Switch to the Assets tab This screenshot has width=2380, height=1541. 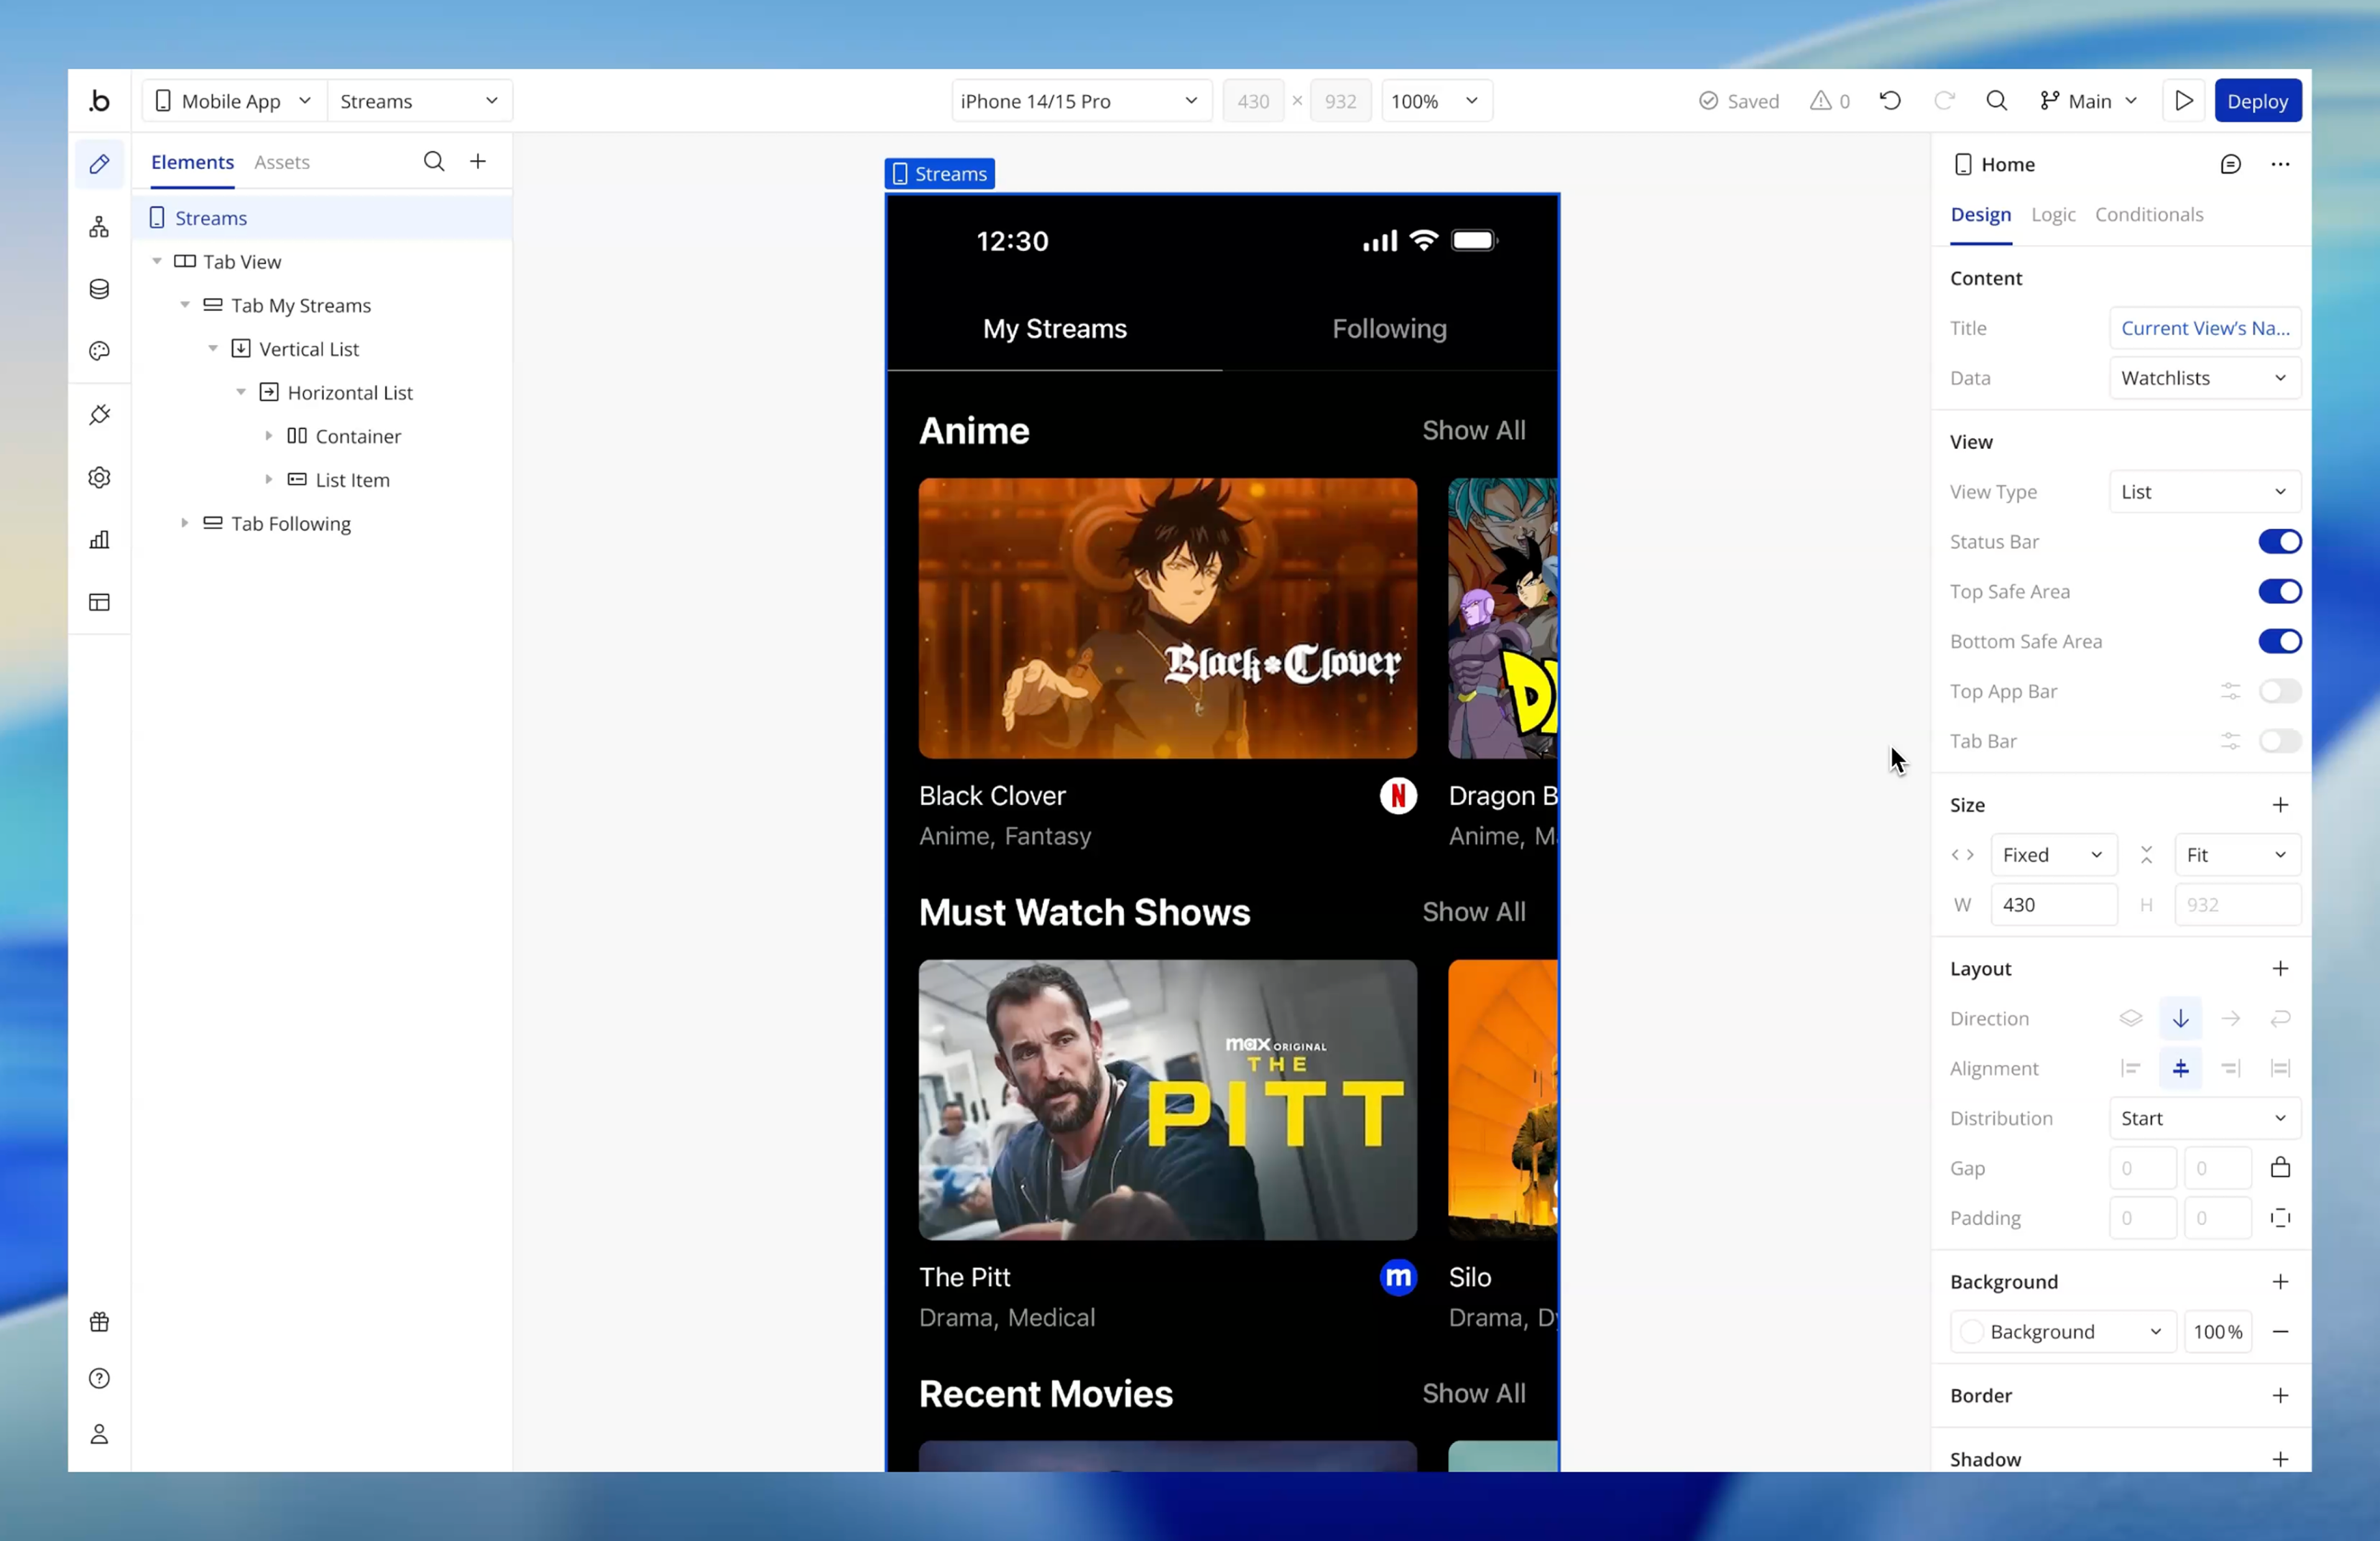[281, 162]
